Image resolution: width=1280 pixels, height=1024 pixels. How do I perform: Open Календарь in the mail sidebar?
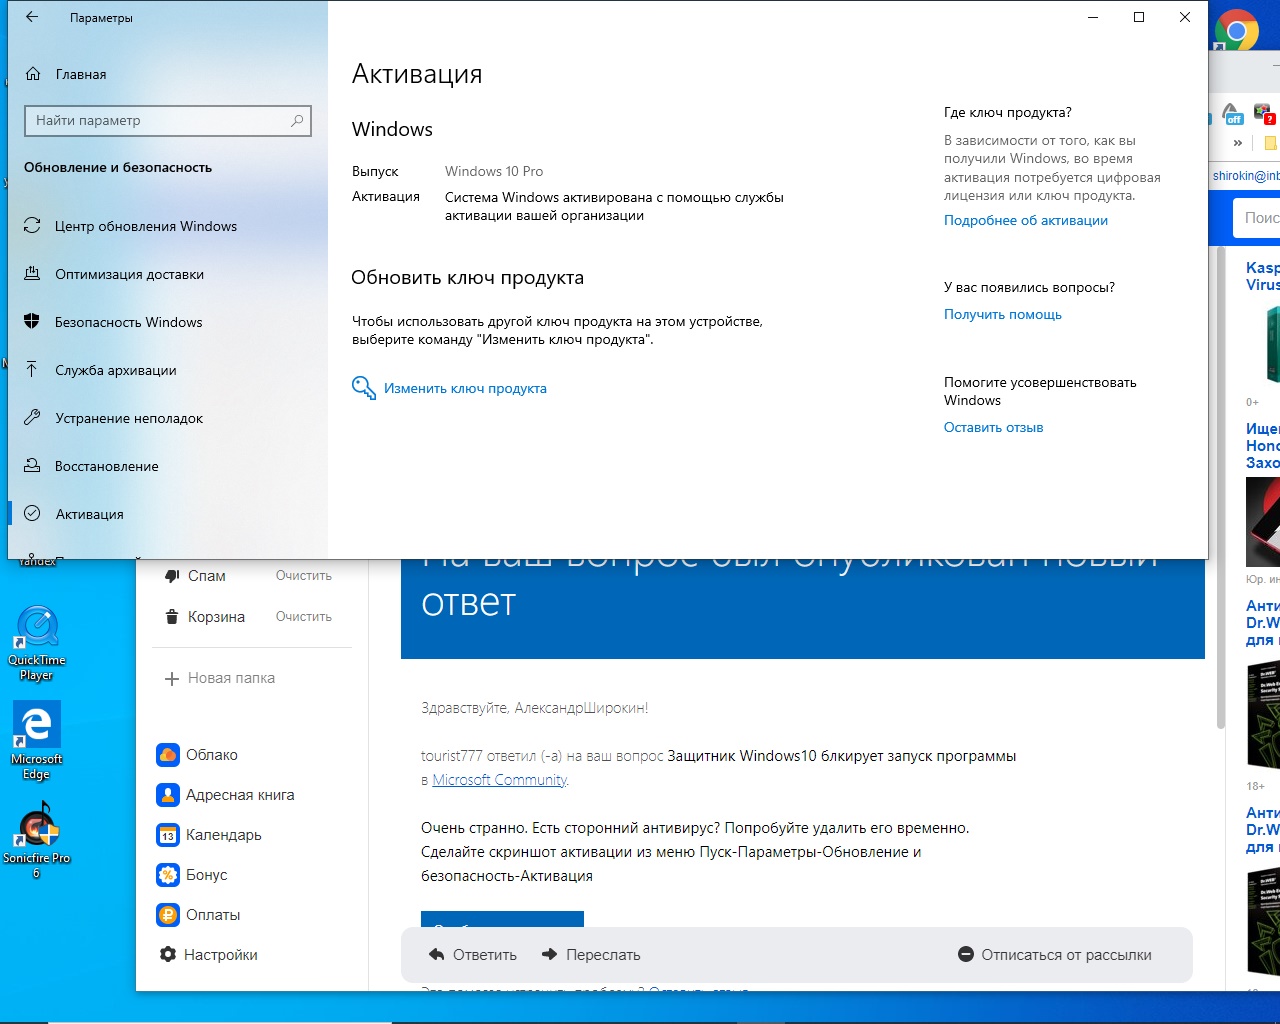(x=210, y=835)
